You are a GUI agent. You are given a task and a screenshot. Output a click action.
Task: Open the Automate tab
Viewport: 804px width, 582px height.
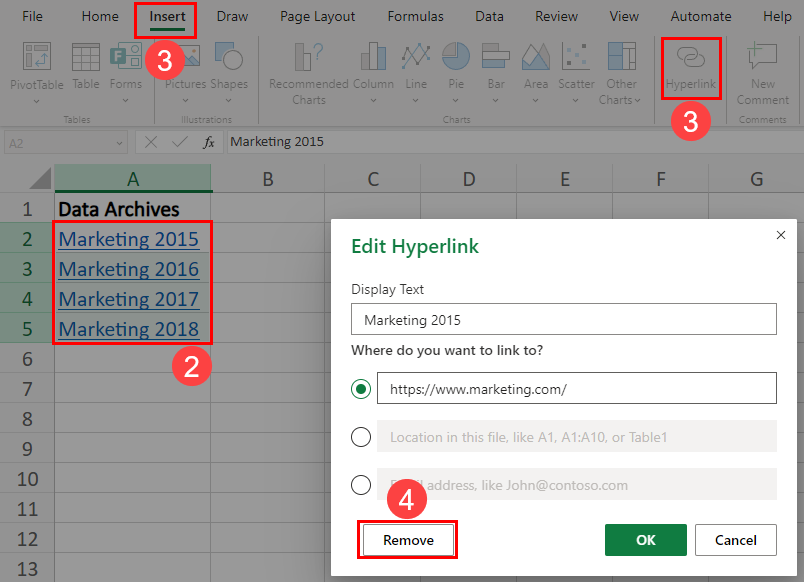point(701,16)
